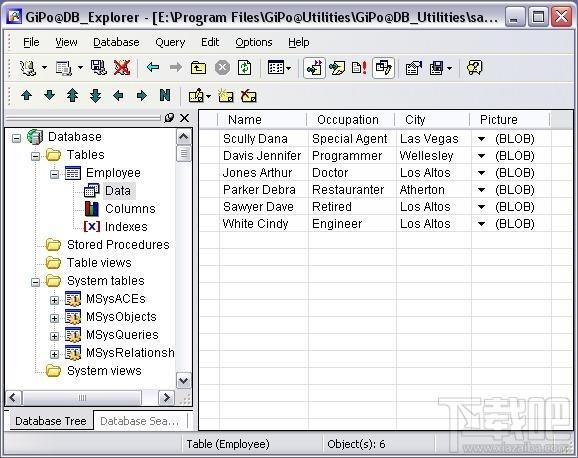
Task: Open dropdown arrow beside edit record icon
Action: 208,97
